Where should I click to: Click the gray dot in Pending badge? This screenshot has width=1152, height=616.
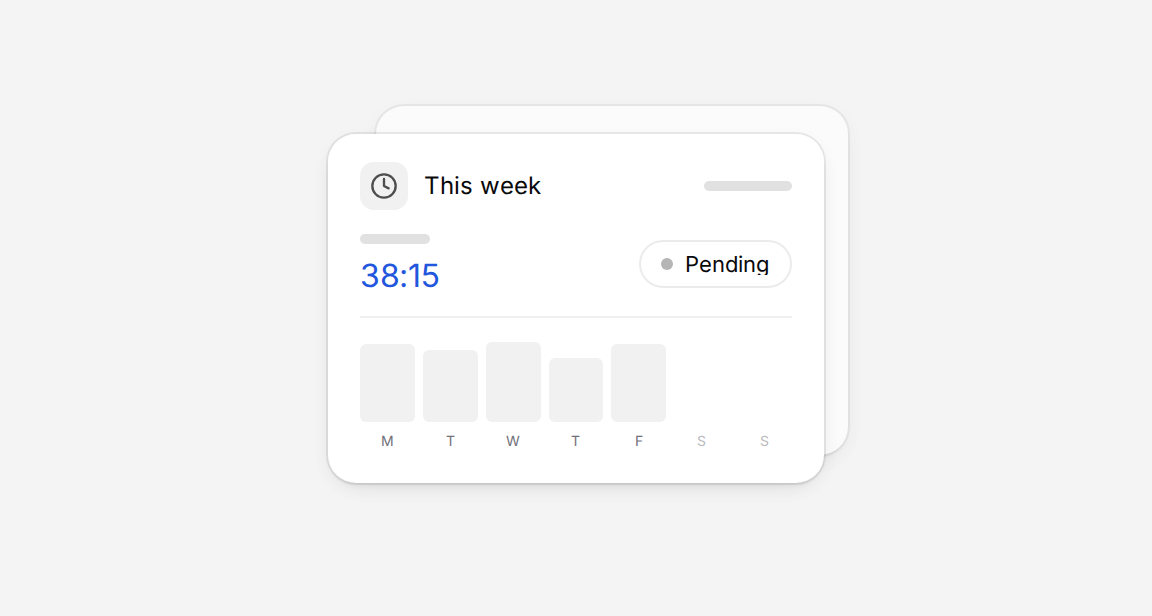(666, 264)
